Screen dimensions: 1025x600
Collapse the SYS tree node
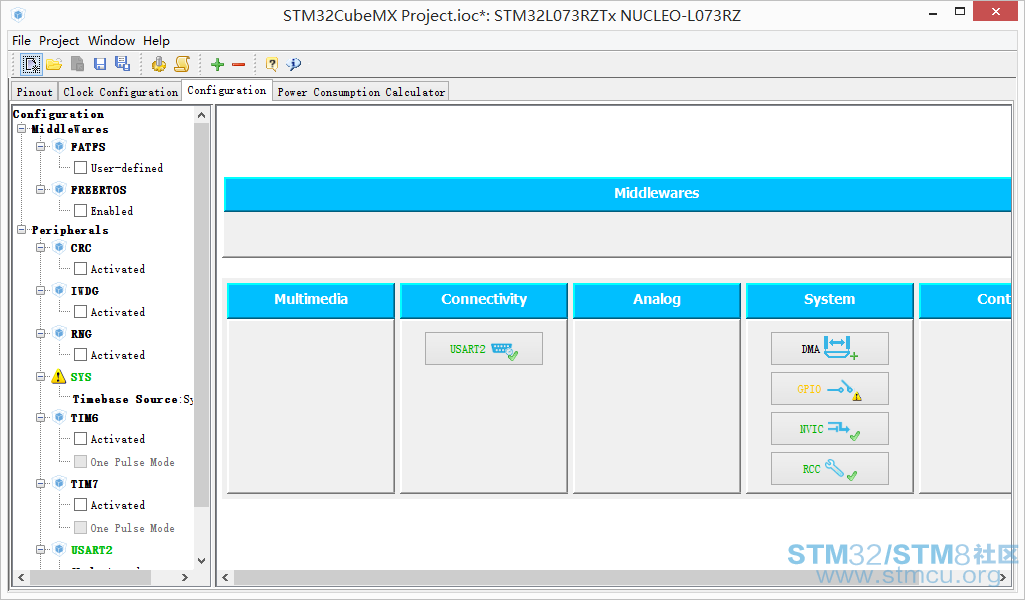point(41,376)
